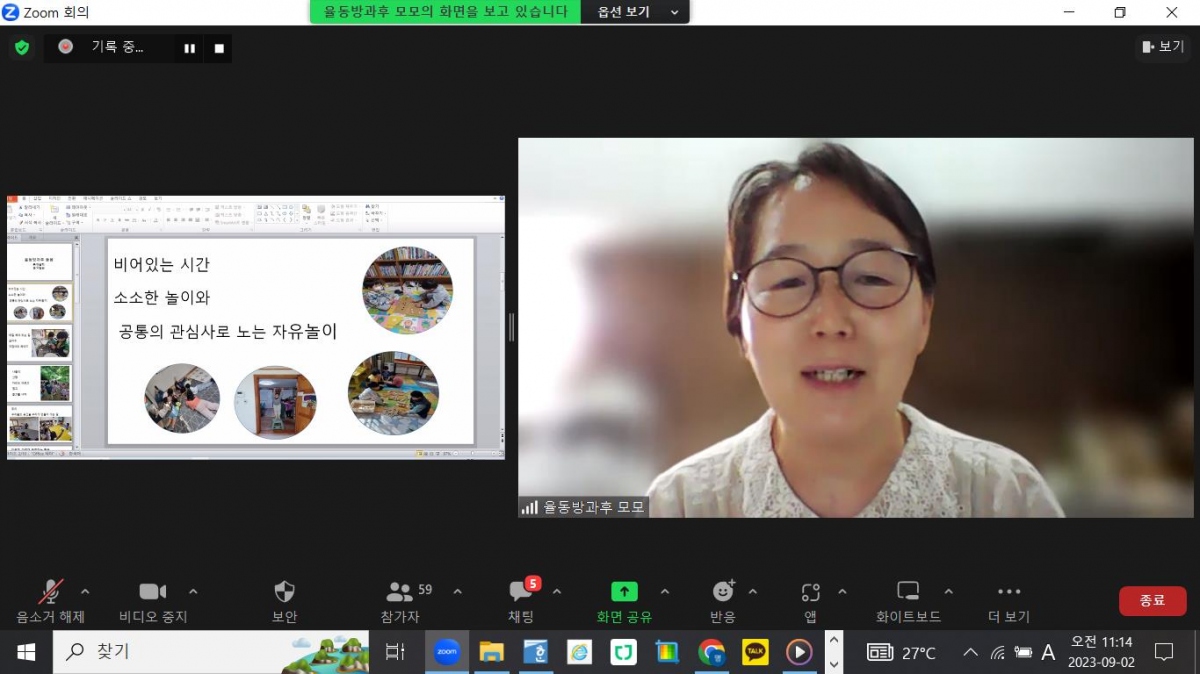Open Reactions (반응) smiley icon
Image resolution: width=1200 pixels, height=674 pixels.
(723, 592)
